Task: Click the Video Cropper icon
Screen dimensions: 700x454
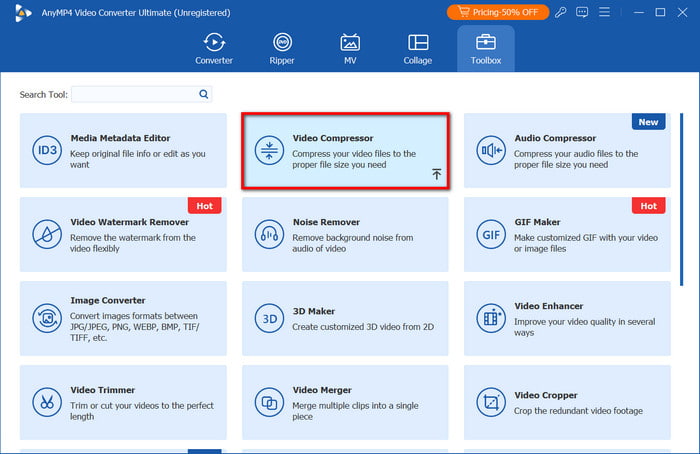Action: point(491,402)
